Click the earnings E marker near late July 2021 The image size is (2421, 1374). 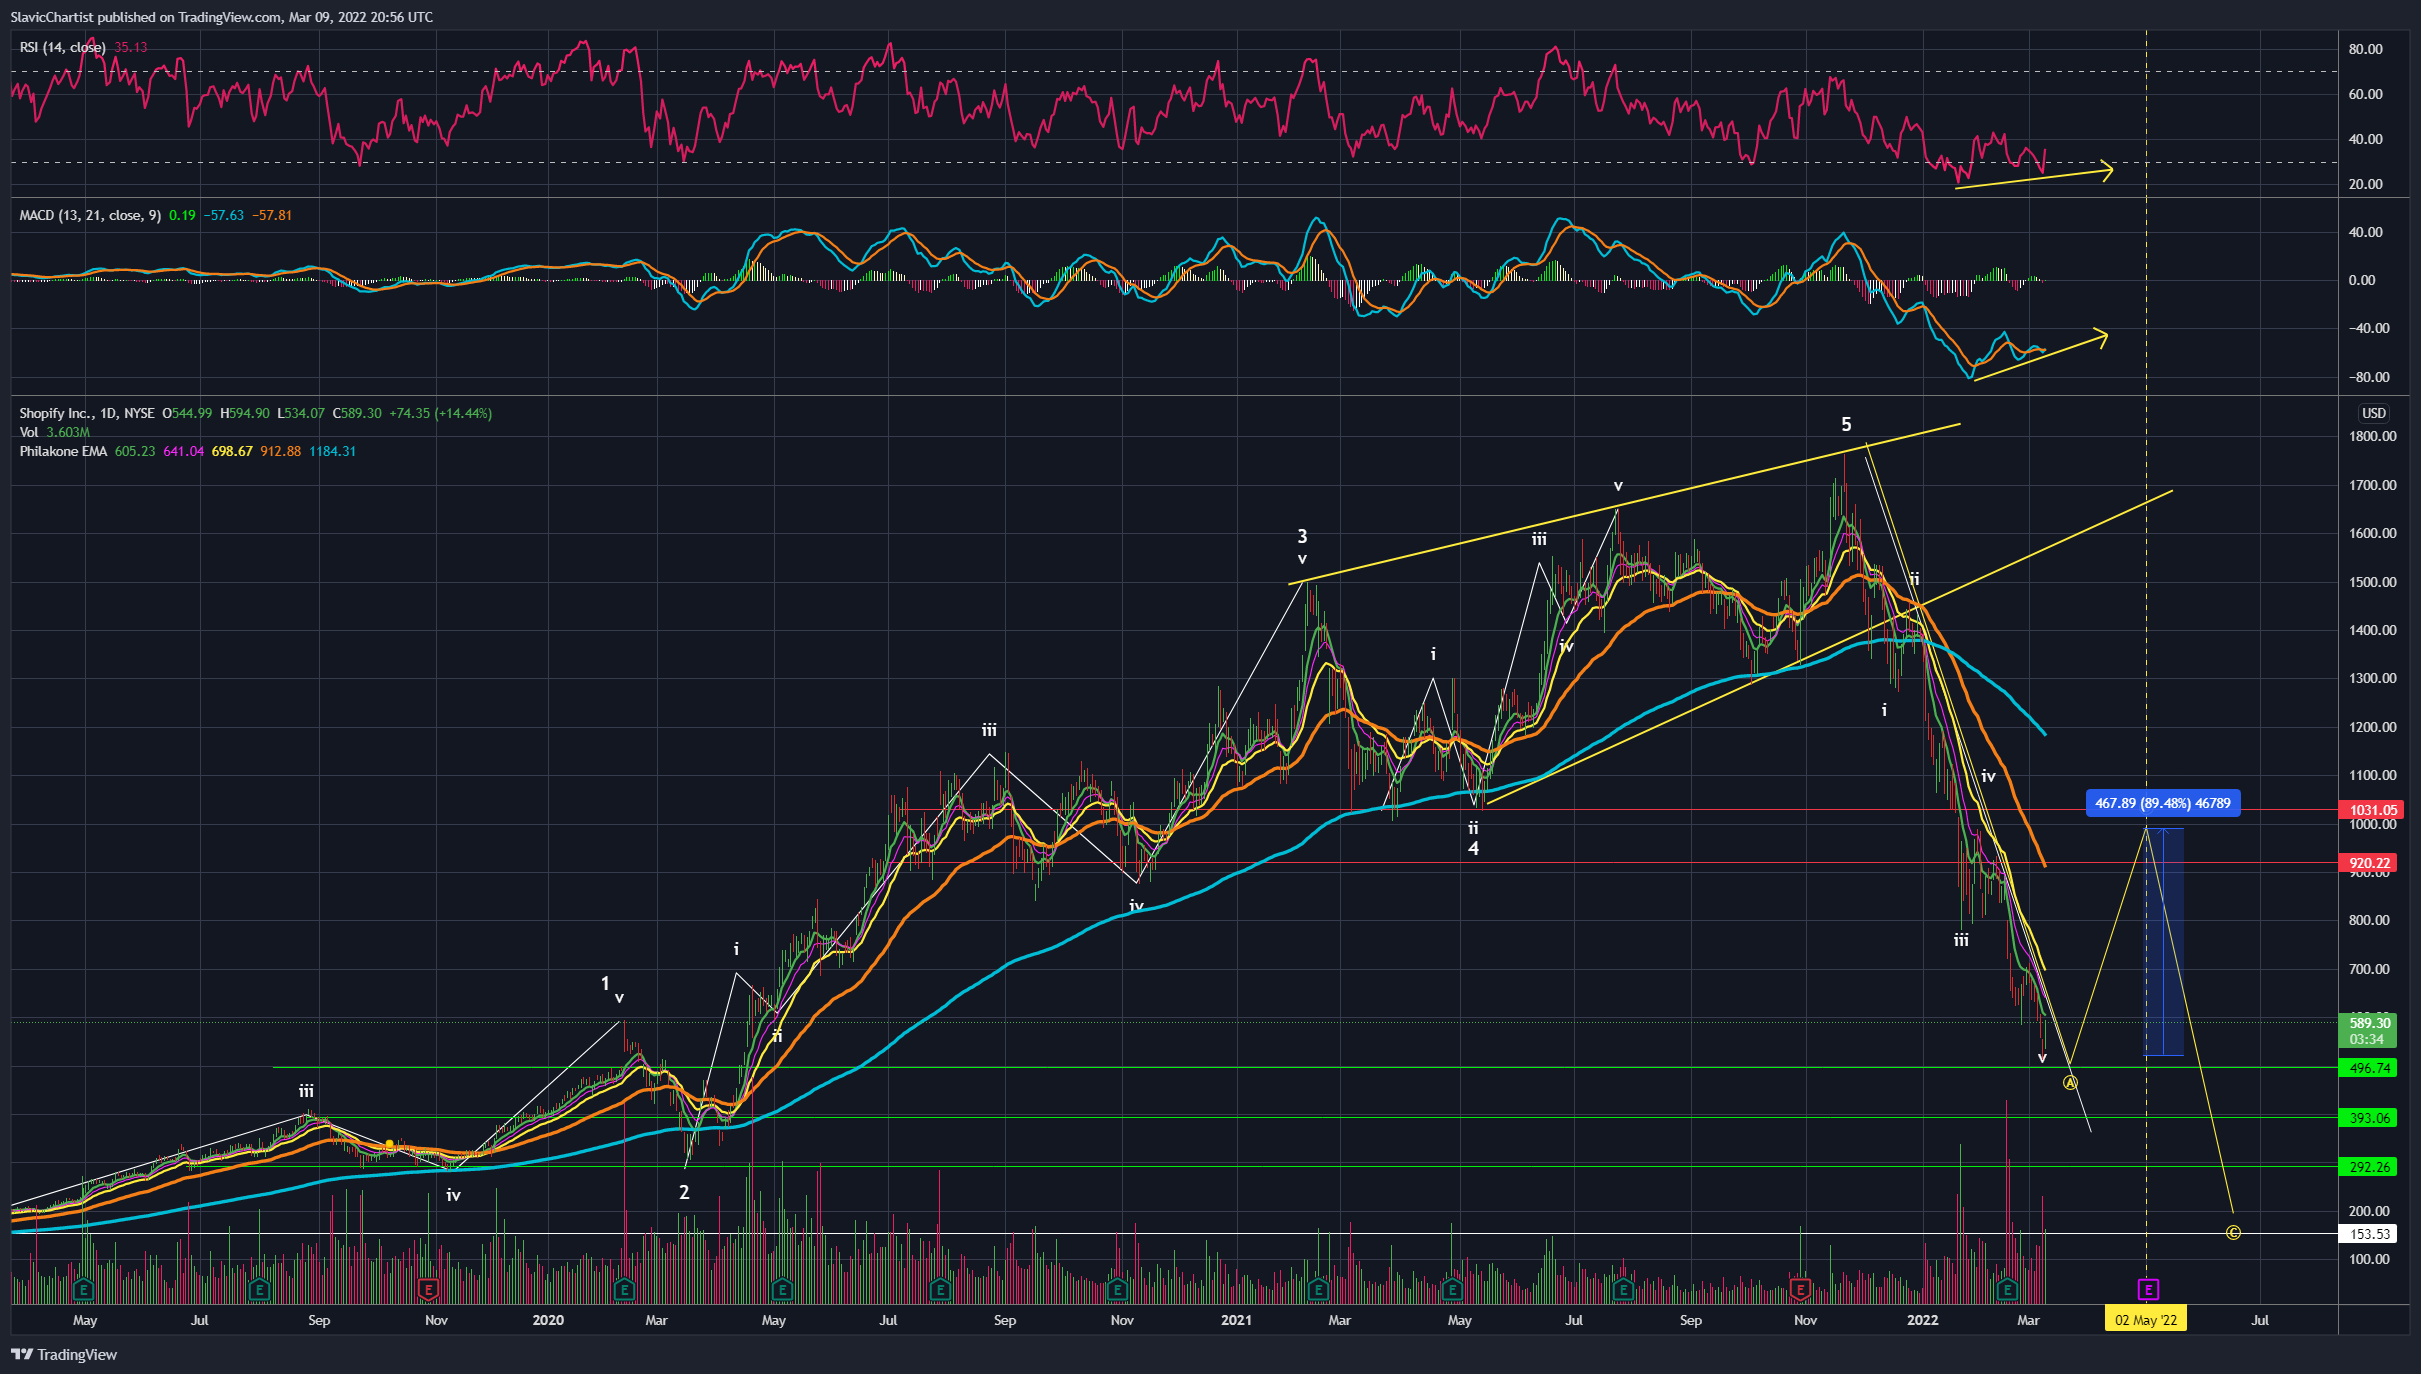coord(1623,1290)
